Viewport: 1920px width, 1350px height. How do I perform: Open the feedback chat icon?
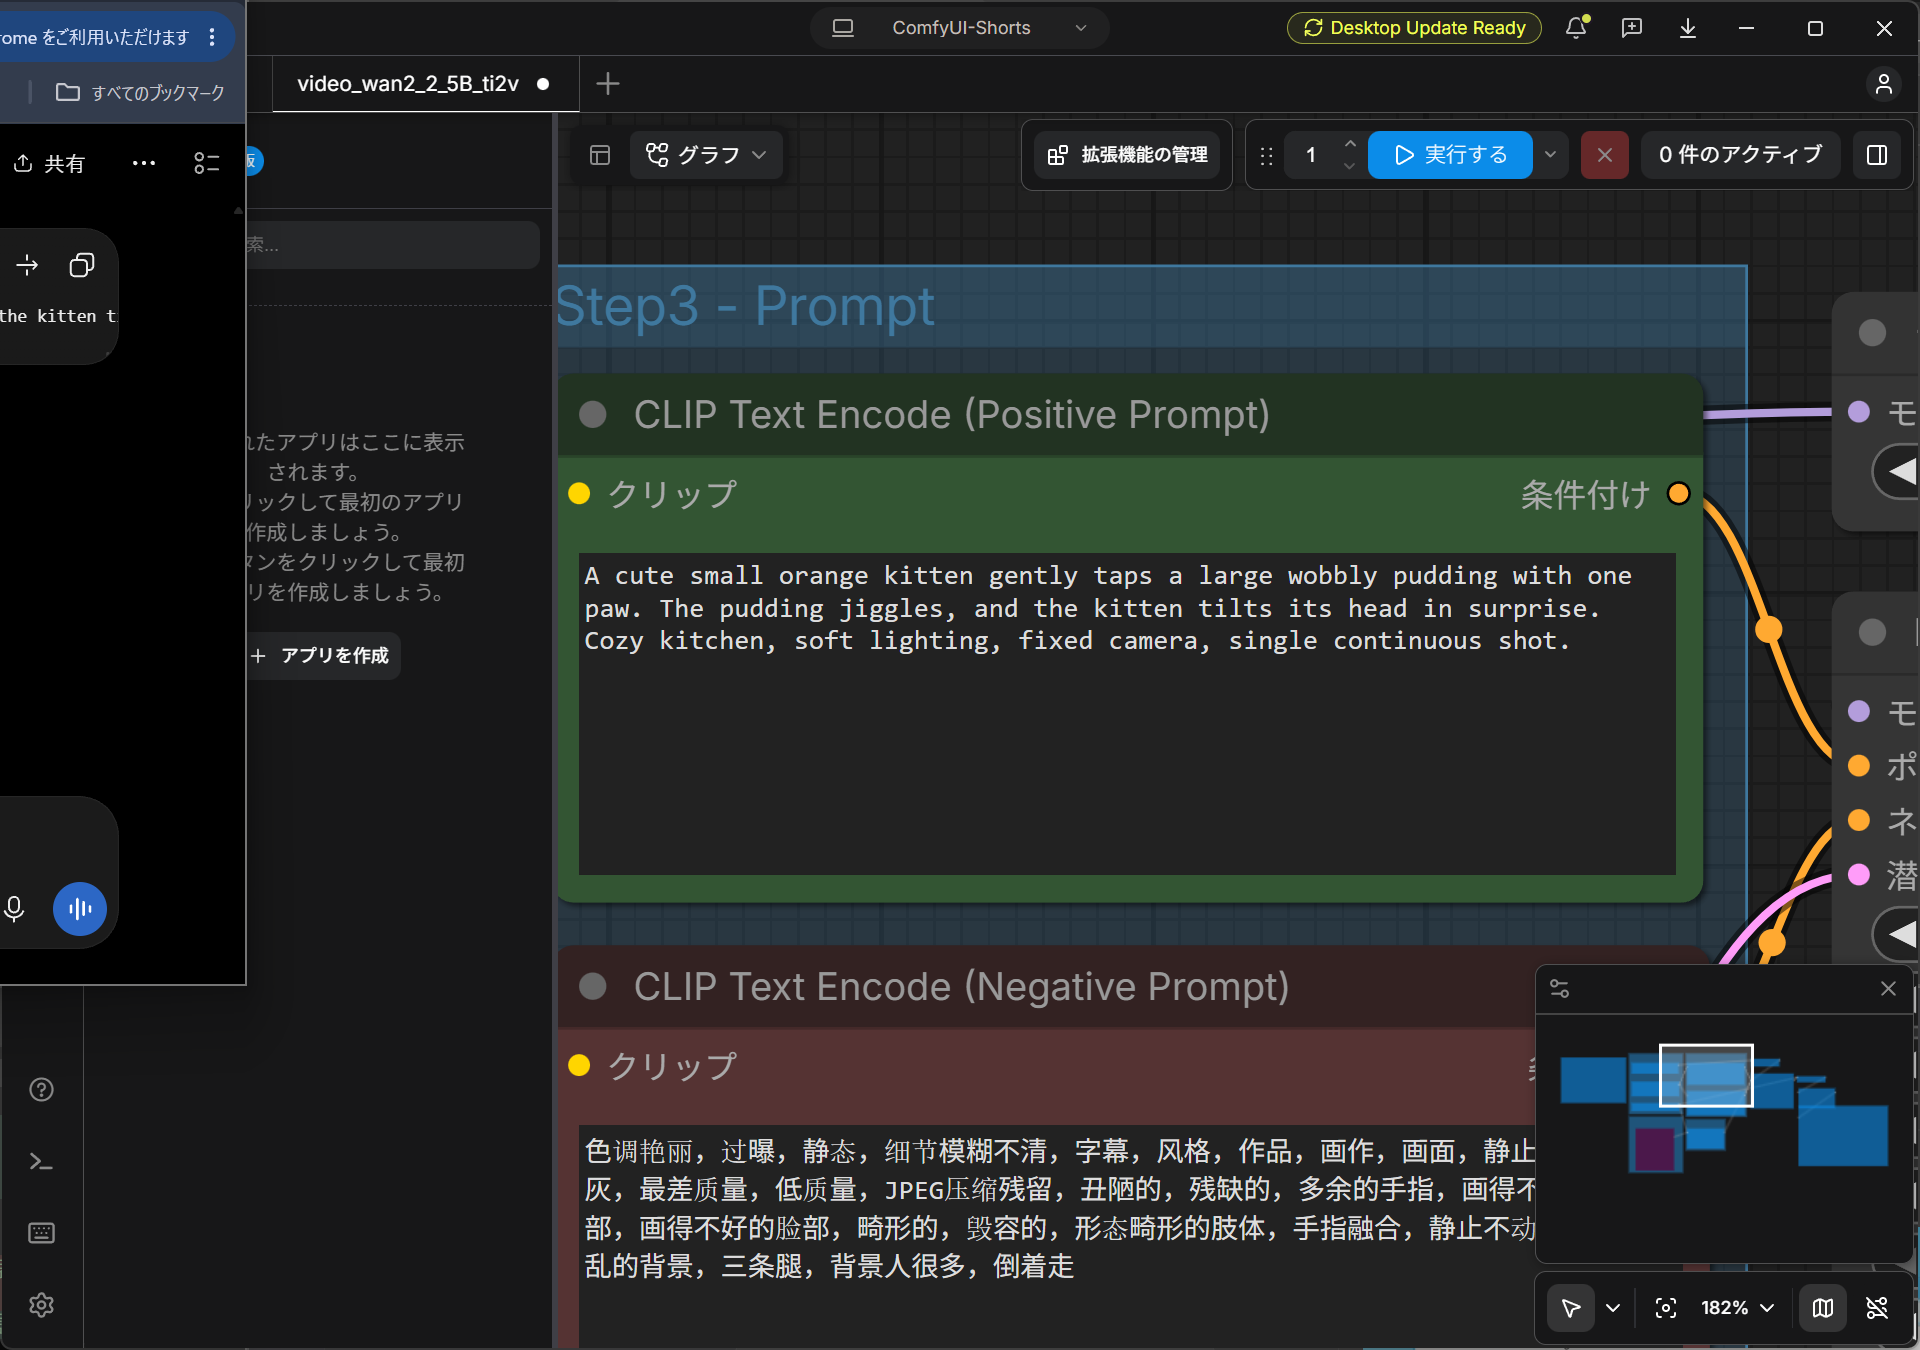point(1632,28)
